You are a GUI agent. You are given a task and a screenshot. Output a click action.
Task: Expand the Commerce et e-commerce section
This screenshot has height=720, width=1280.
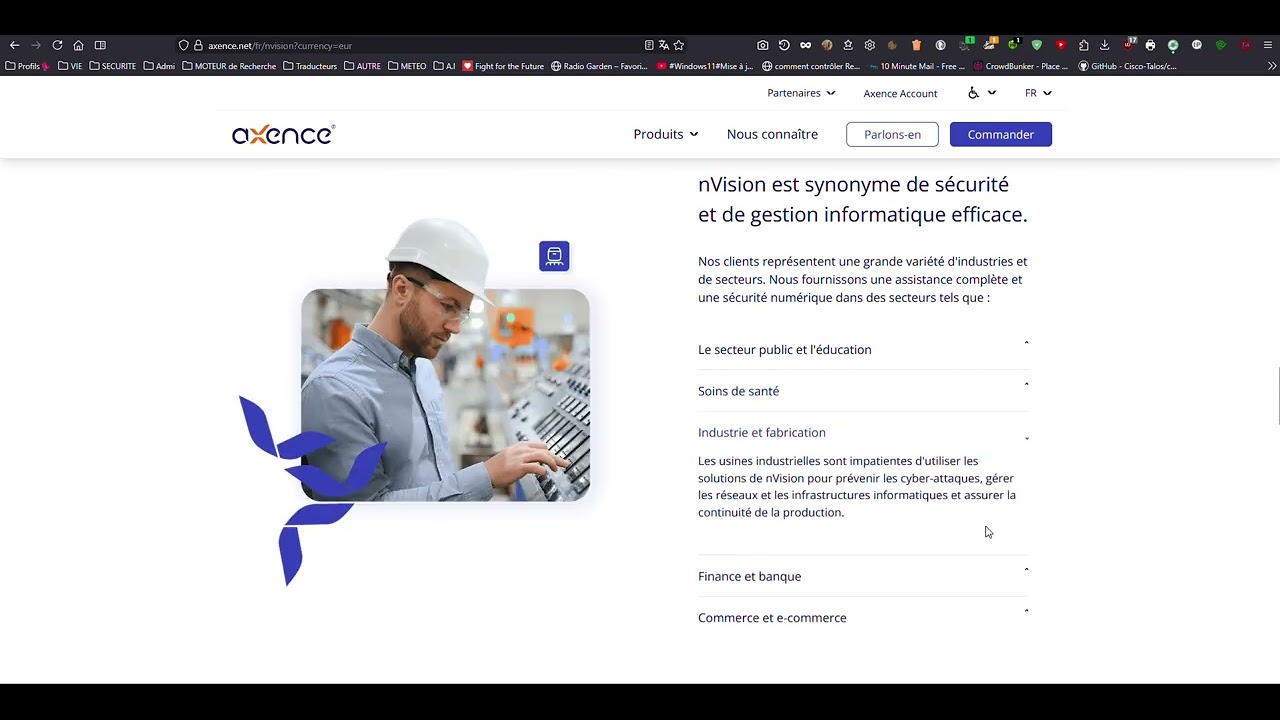point(863,618)
